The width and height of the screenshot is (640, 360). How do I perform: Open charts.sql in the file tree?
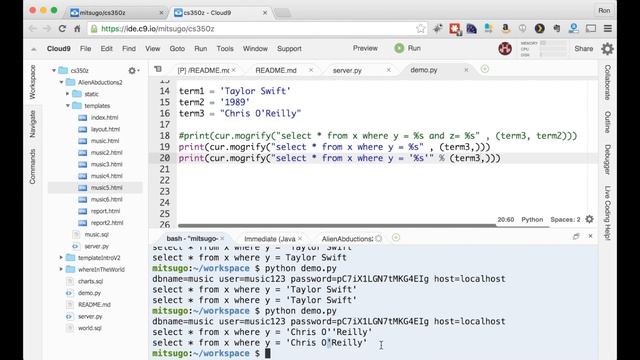[91, 281]
